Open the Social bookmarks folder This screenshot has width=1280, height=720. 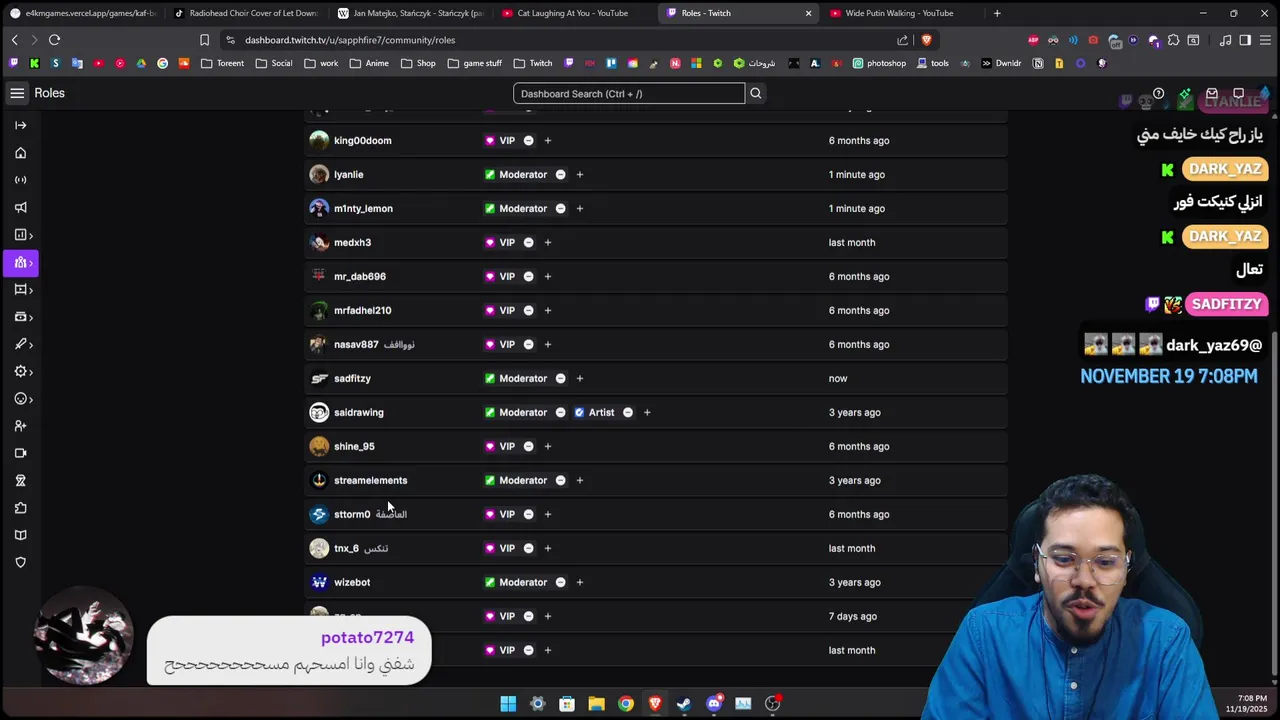click(x=274, y=63)
